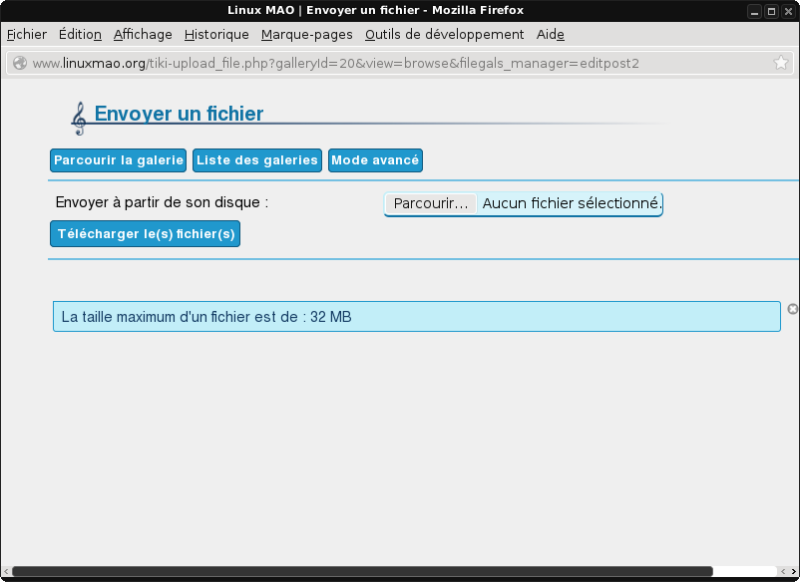Image resolution: width=800 pixels, height=582 pixels.
Task: Maximize the Firefox window
Action: [x=771, y=11]
